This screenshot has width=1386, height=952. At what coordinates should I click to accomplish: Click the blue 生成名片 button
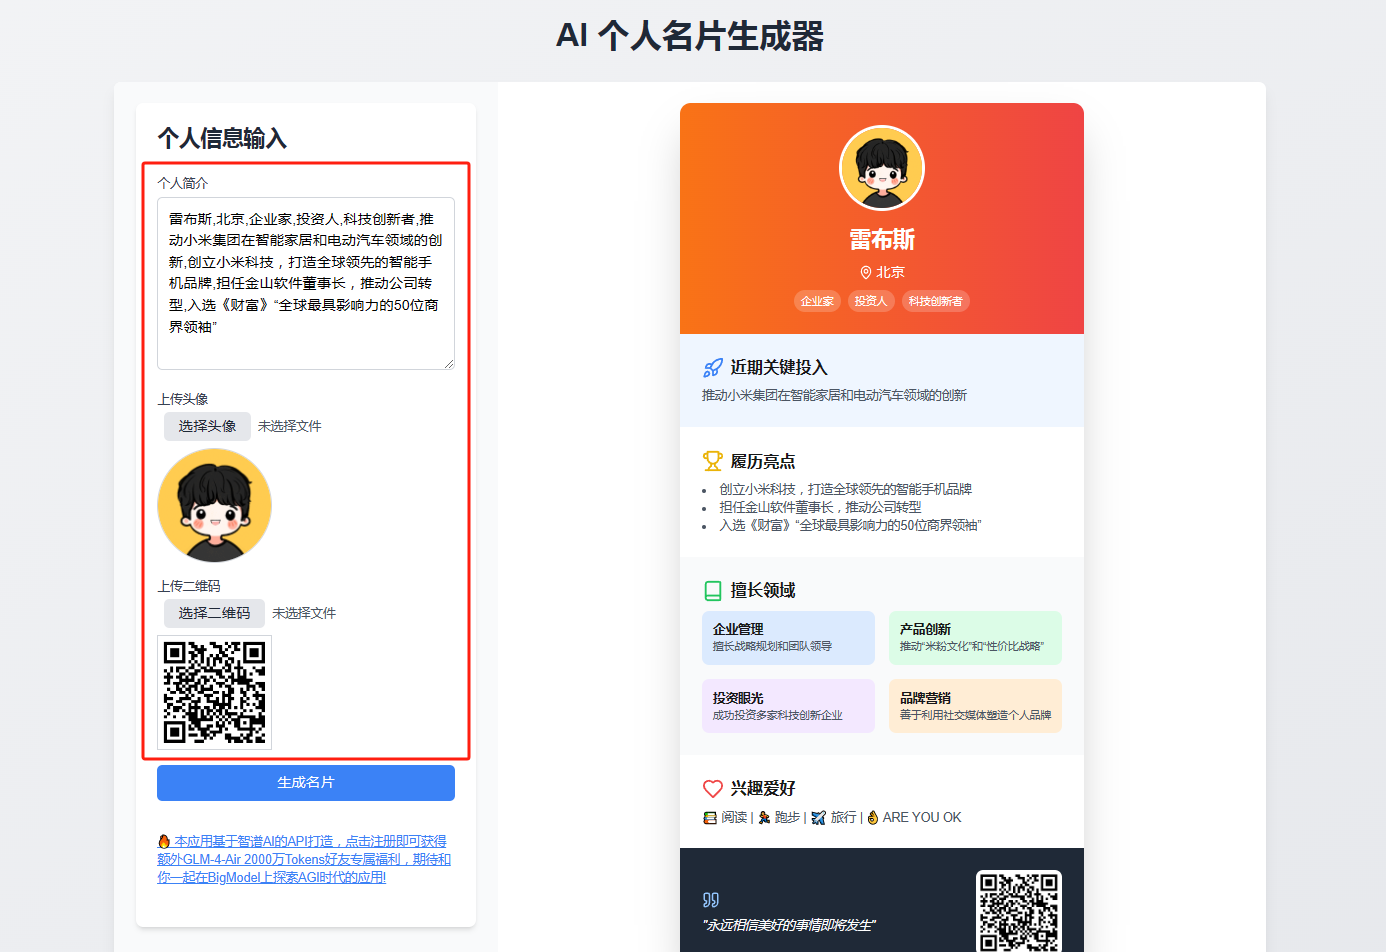[306, 783]
